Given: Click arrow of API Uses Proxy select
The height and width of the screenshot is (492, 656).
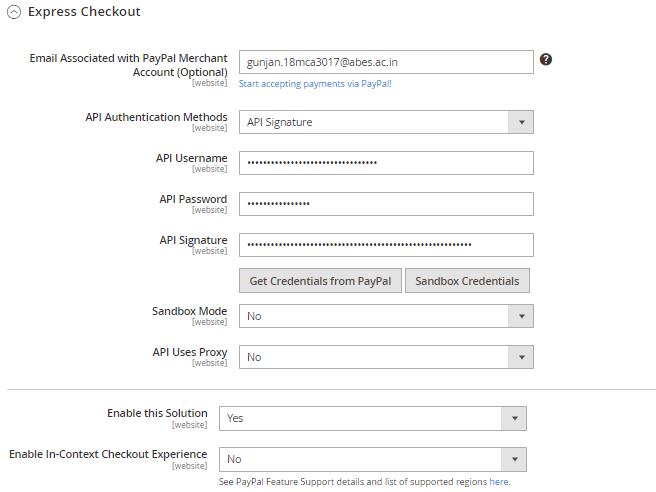Looking at the screenshot, I should 520,357.
